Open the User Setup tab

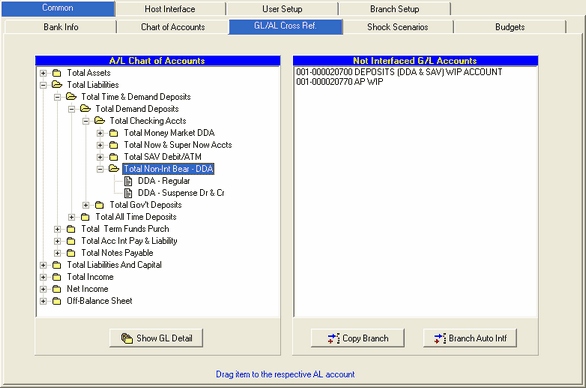pos(282,9)
